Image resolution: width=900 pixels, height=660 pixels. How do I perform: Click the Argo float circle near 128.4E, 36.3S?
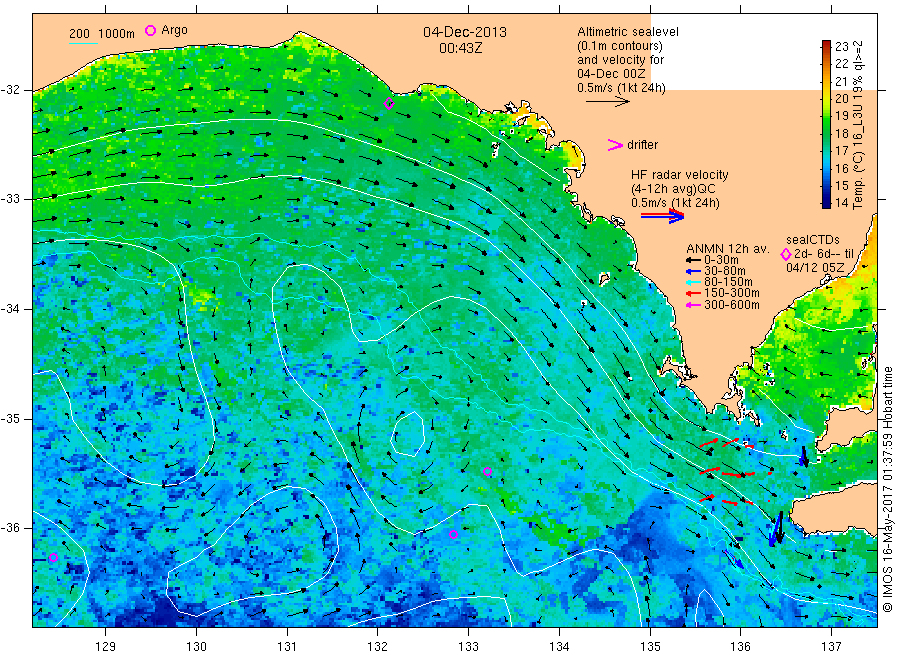(53, 557)
